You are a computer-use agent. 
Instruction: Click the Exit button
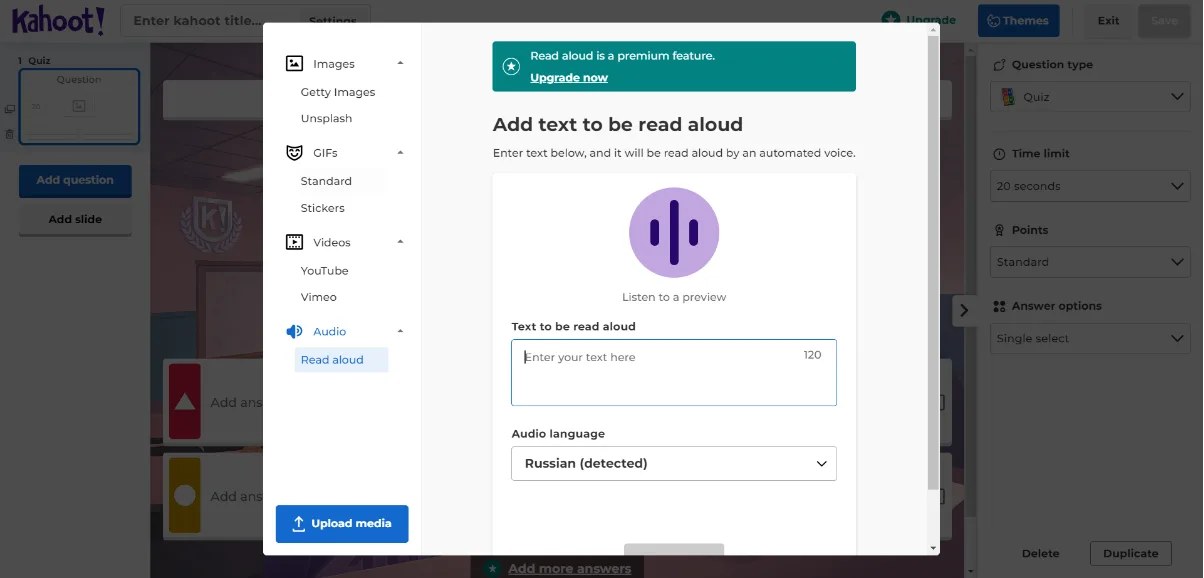tap(1108, 20)
